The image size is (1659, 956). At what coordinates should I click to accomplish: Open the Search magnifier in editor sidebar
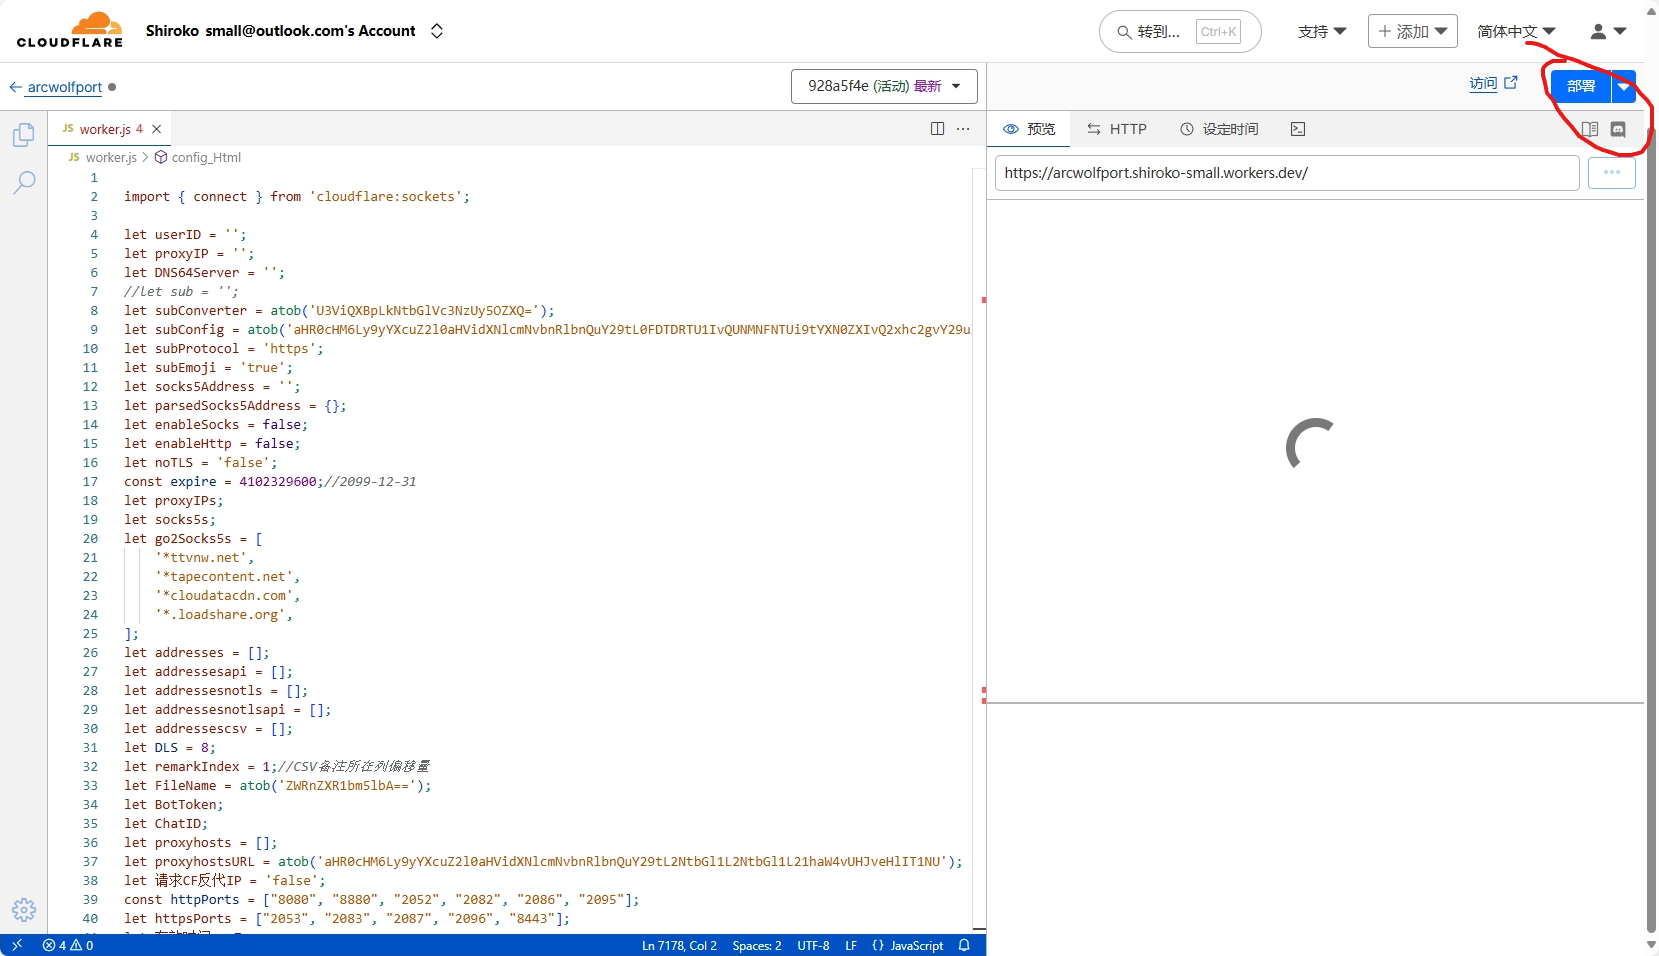click(x=24, y=182)
